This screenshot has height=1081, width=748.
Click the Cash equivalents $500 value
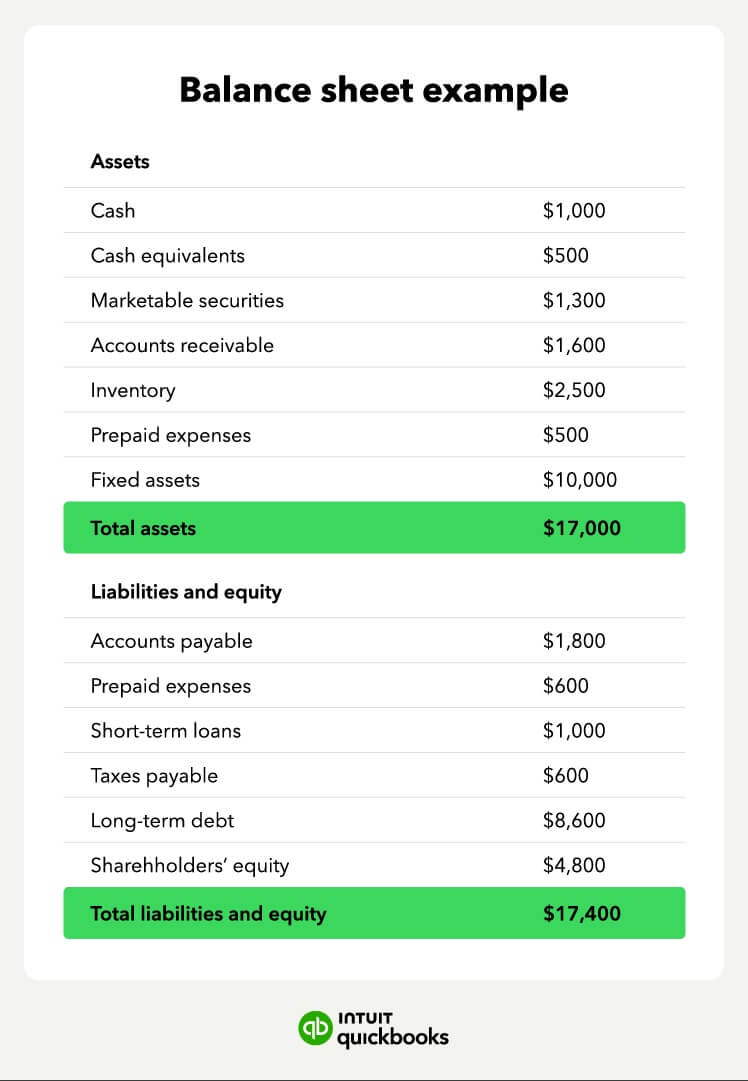point(566,256)
